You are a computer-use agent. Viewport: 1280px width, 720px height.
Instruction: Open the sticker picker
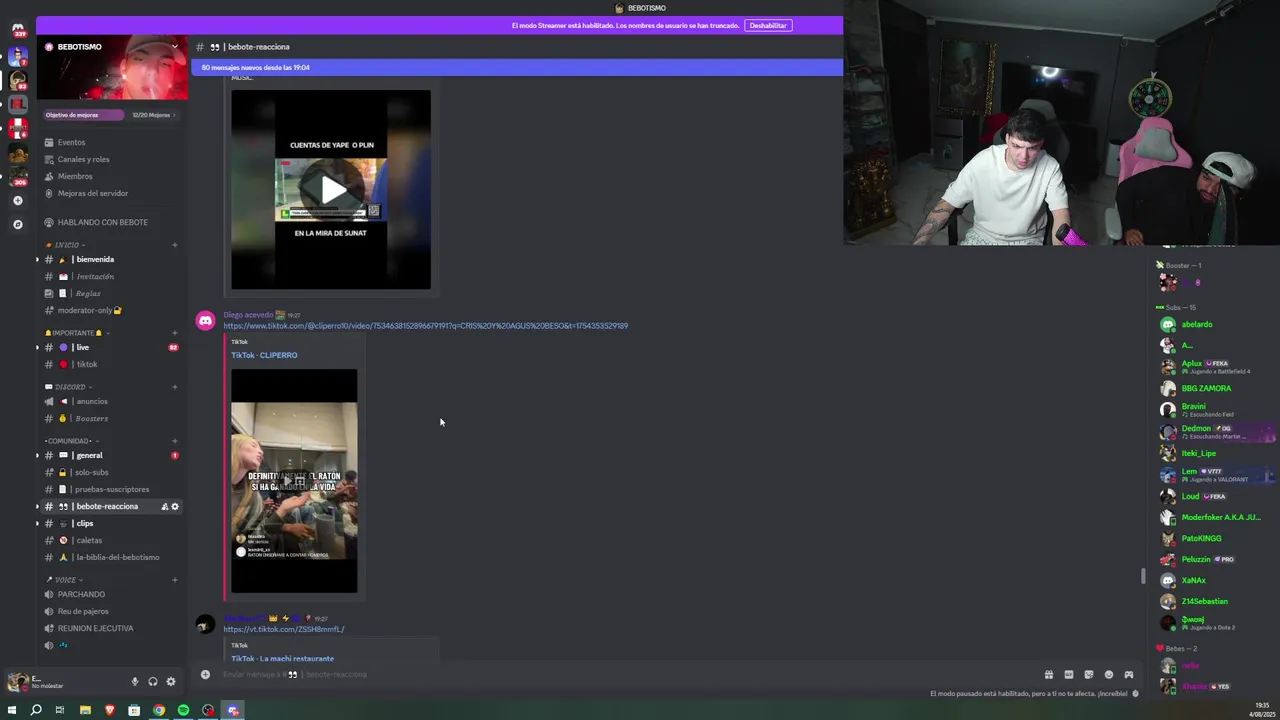point(1088,674)
